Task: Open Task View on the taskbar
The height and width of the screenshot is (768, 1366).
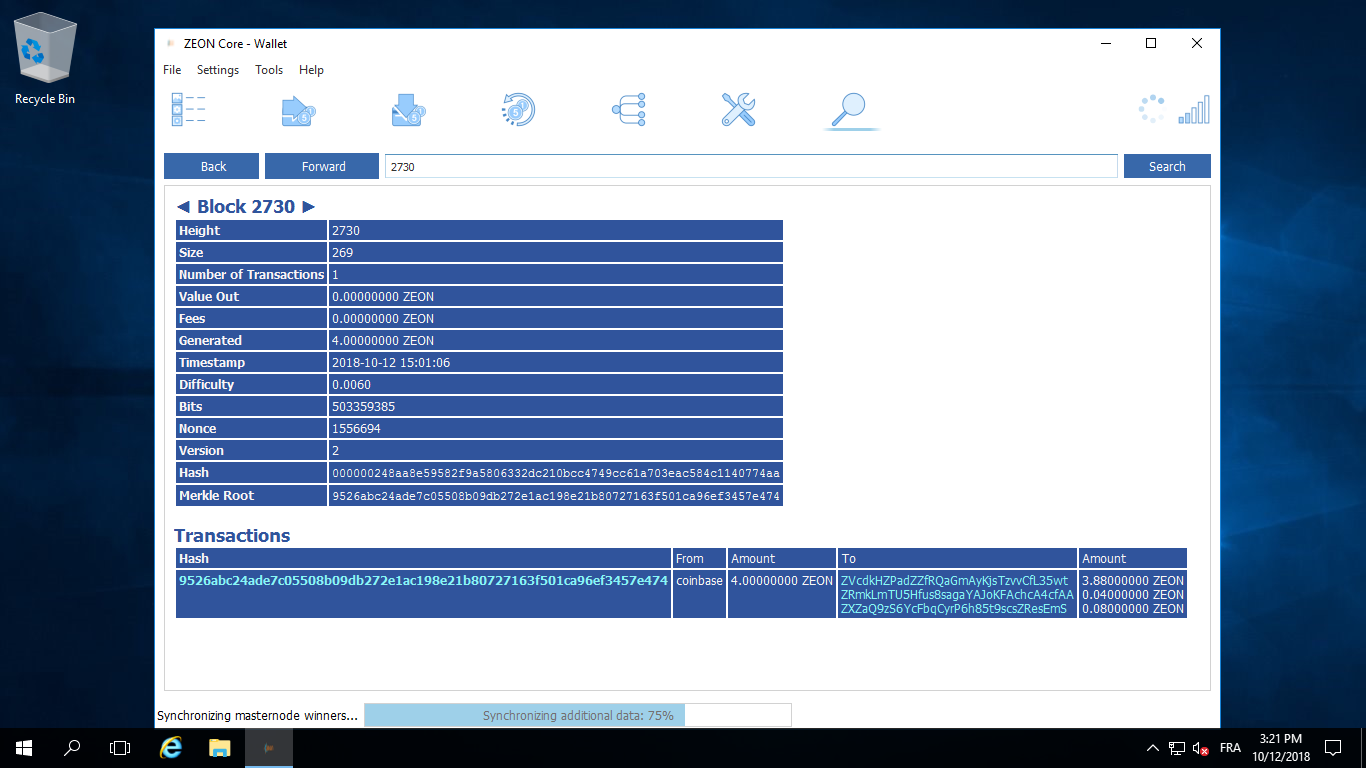Action: point(120,747)
